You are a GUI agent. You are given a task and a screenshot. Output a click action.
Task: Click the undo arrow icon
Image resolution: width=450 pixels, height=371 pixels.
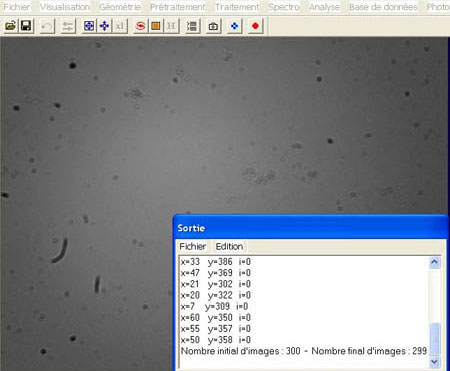point(47,26)
